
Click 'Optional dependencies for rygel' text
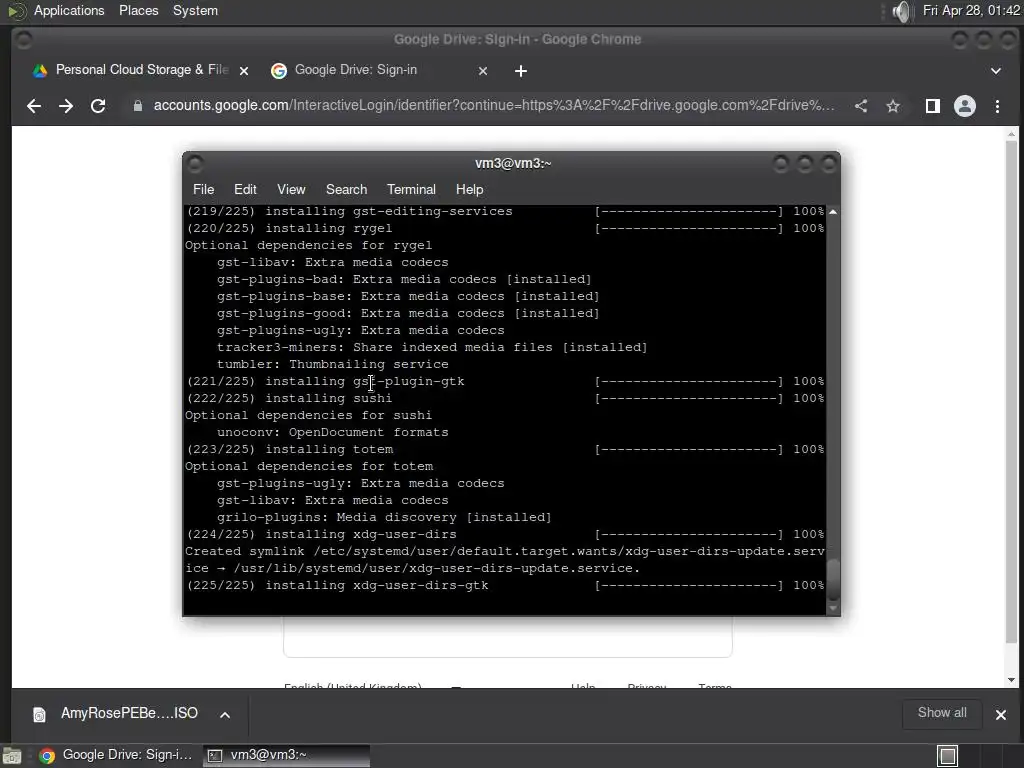[x=308, y=246]
